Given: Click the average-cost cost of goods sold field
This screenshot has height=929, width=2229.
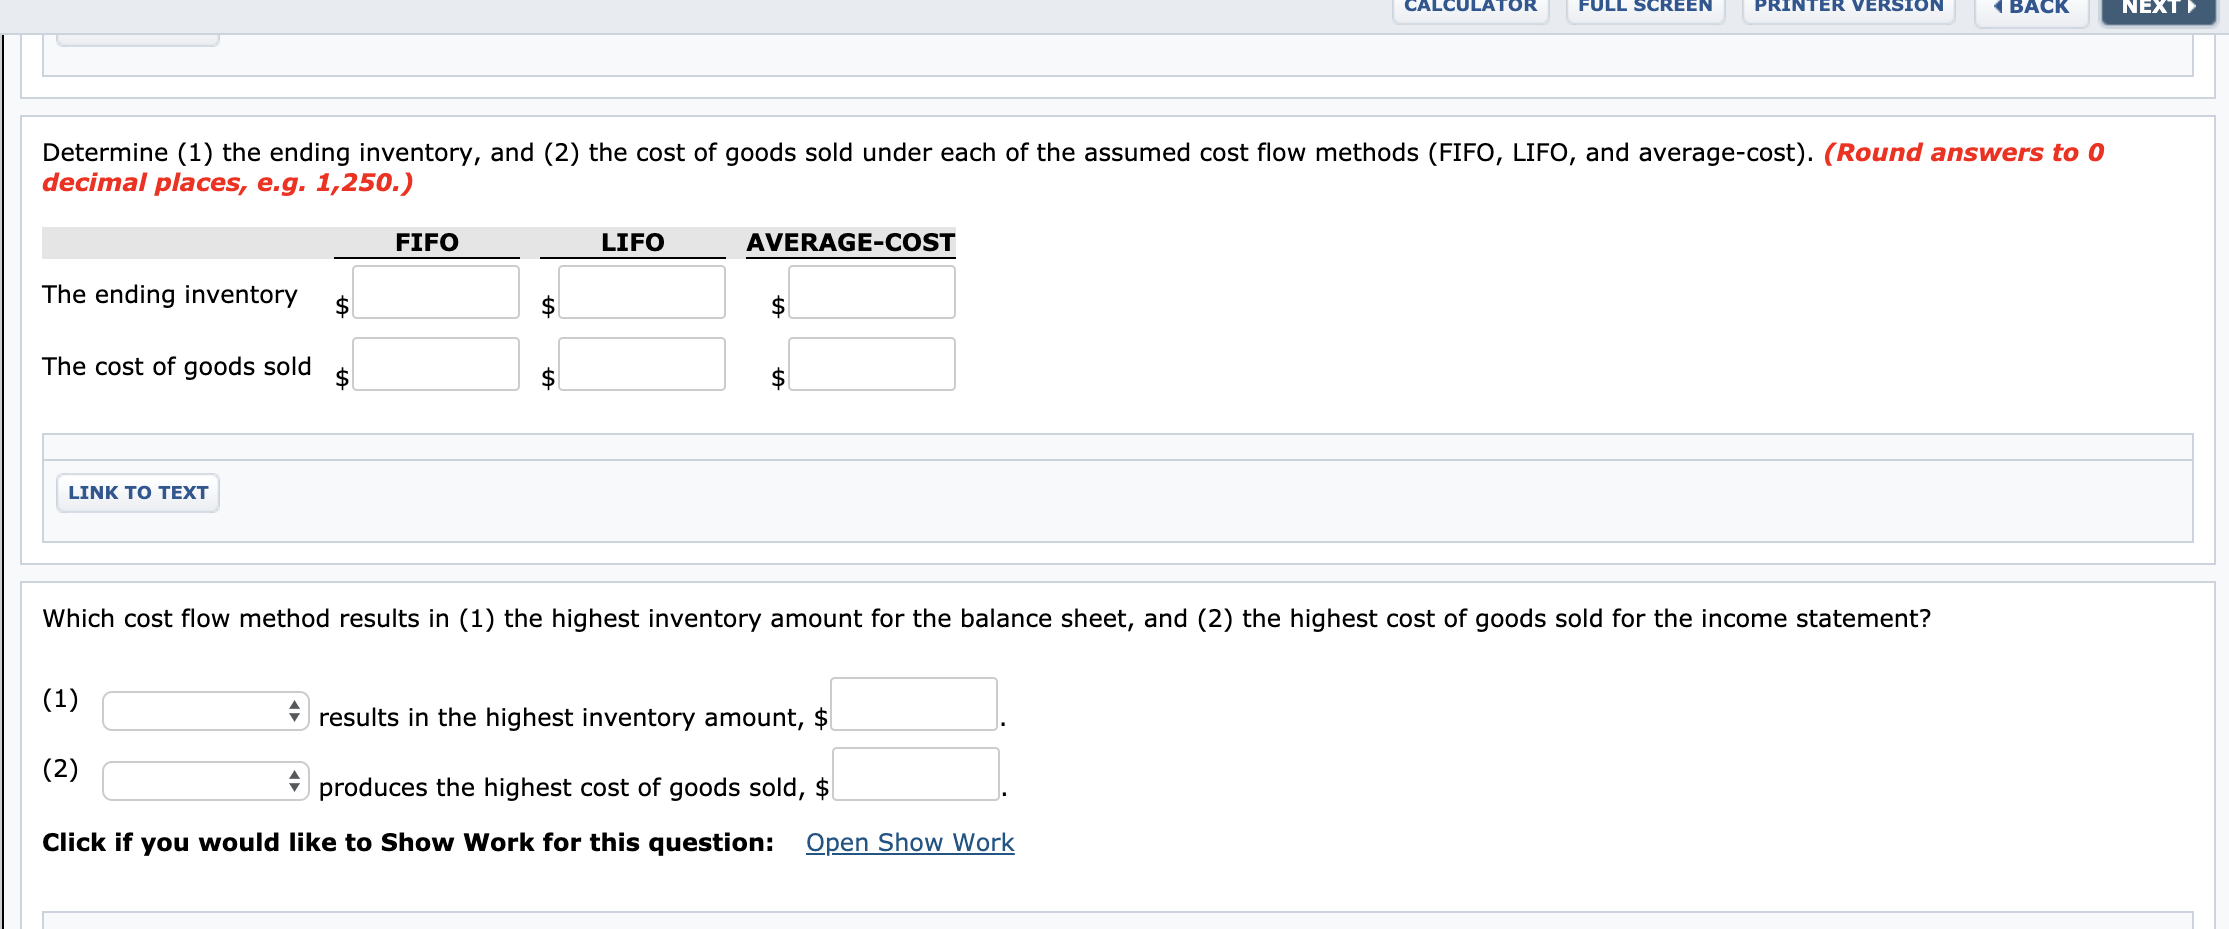Looking at the screenshot, I should [x=871, y=364].
